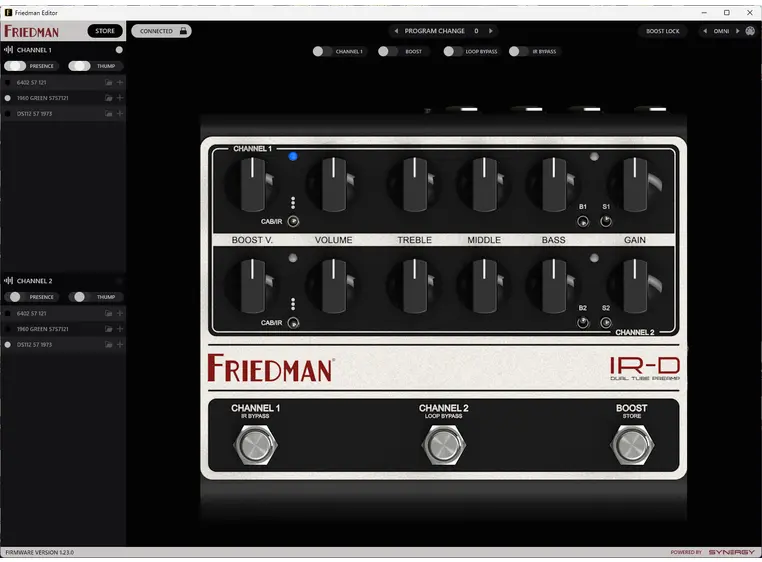Toggle Channel 2 Thump switch
Viewport: 762px width, 562px height.
(x=79, y=297)
